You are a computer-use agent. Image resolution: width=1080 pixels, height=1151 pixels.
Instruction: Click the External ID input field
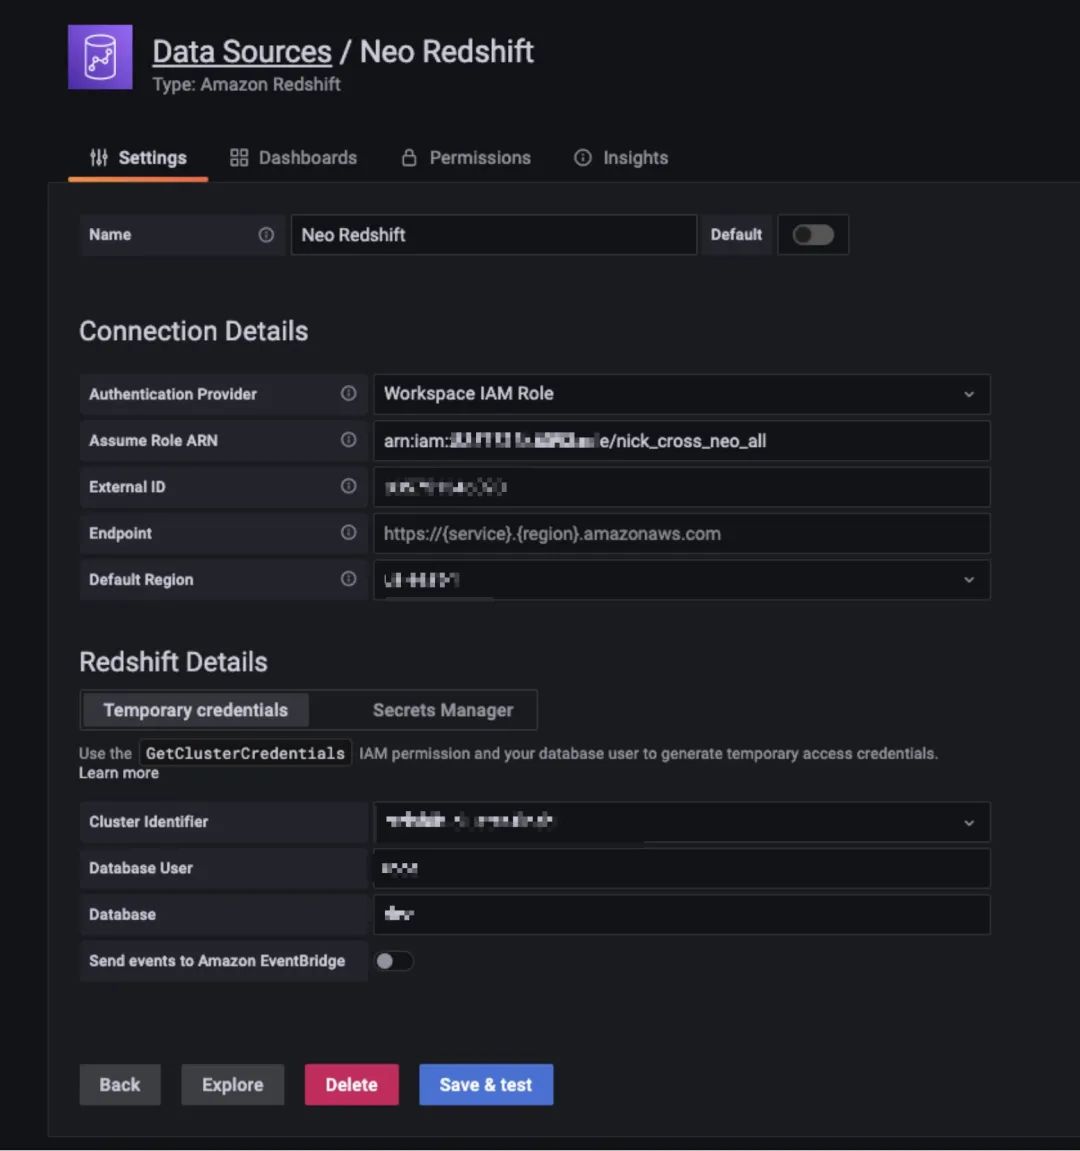(x=681, y=487)
